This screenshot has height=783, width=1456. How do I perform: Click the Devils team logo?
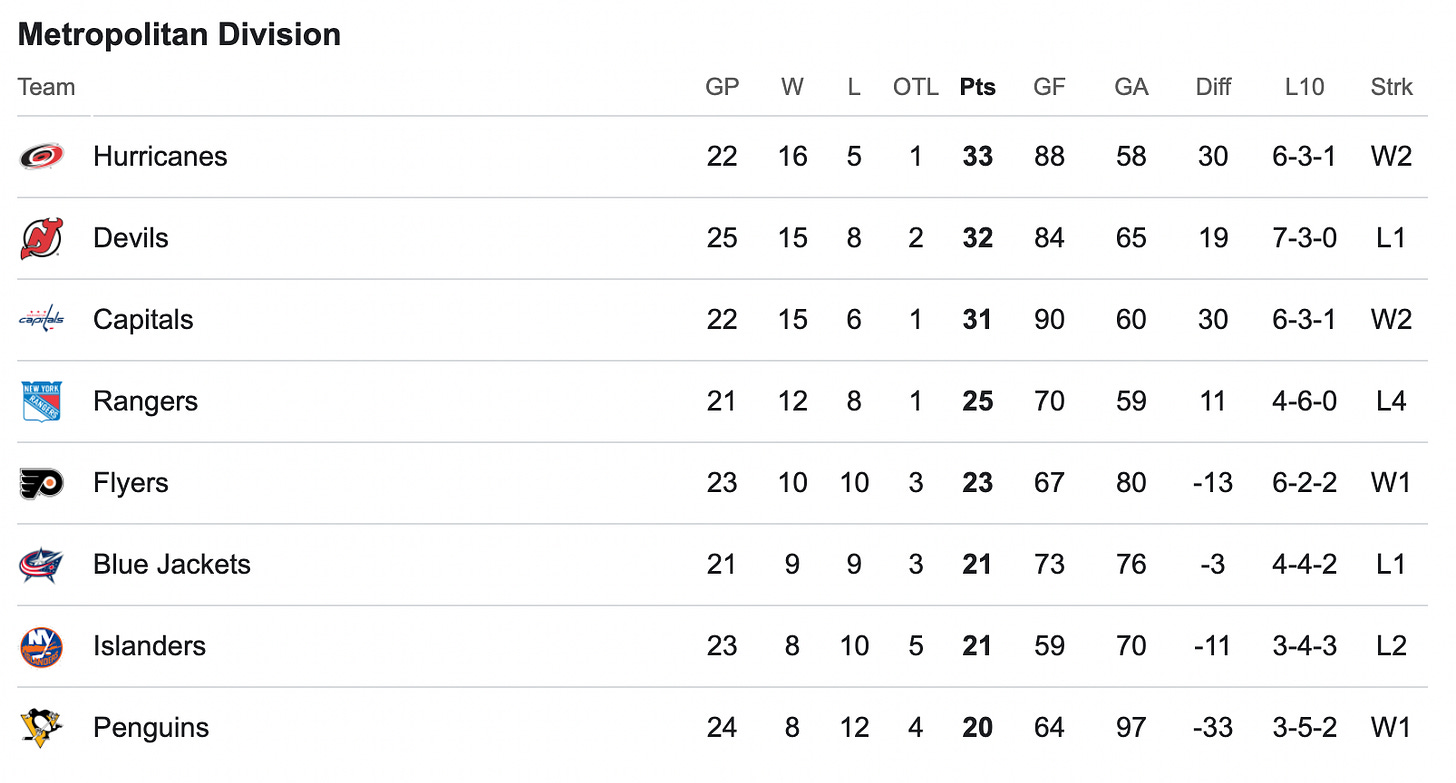41,238
